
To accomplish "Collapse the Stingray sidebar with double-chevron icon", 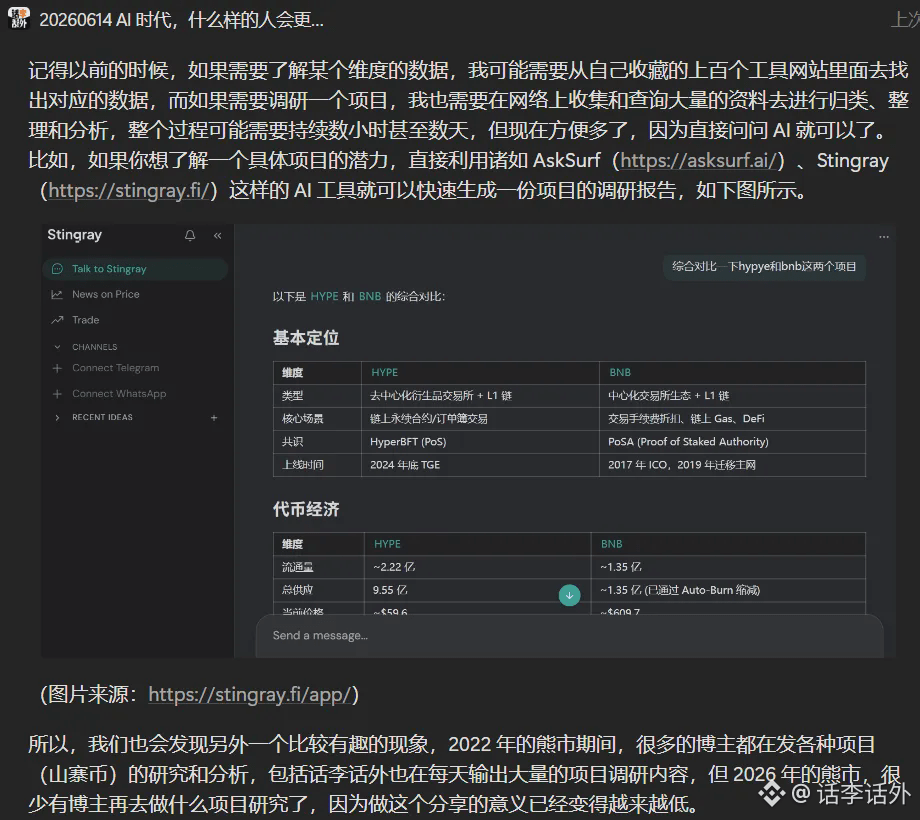I will 218,236.
